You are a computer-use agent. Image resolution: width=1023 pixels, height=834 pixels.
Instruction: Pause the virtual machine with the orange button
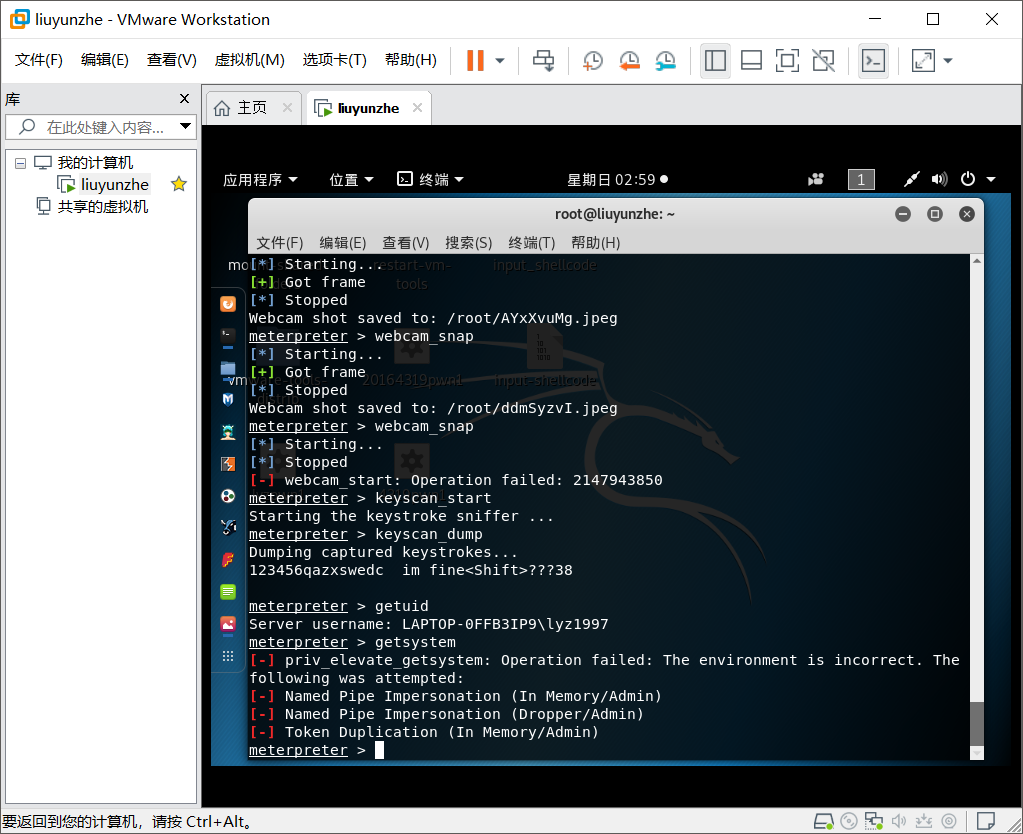pos(475,61)
